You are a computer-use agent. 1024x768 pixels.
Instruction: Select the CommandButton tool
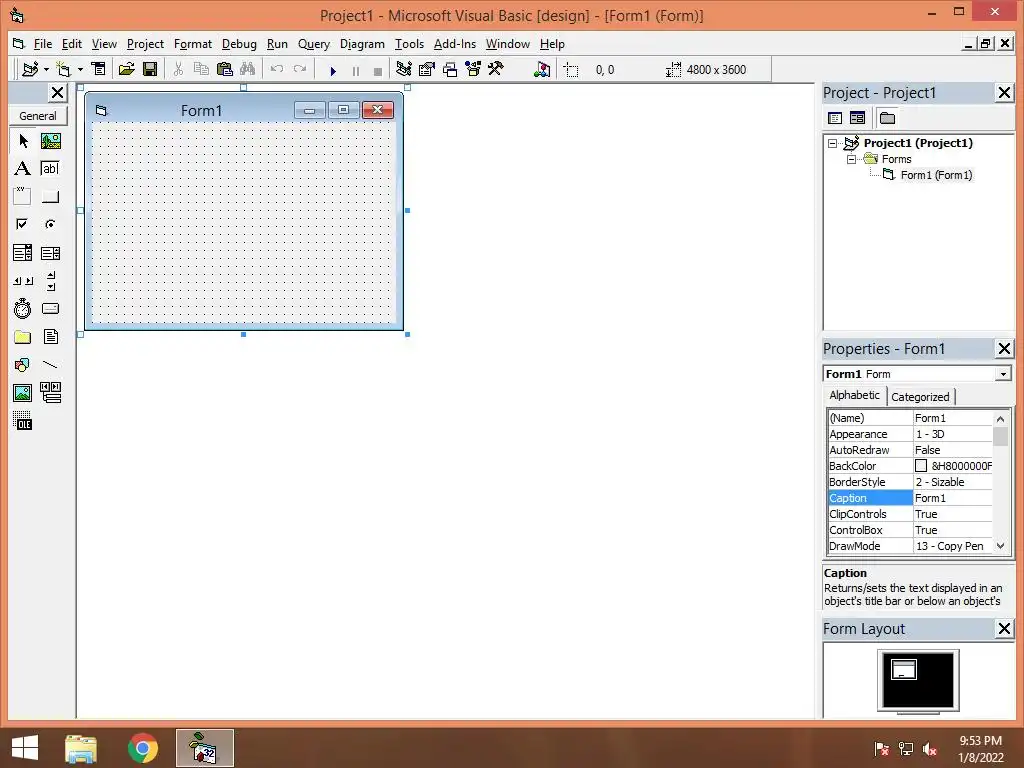[50, 196]
